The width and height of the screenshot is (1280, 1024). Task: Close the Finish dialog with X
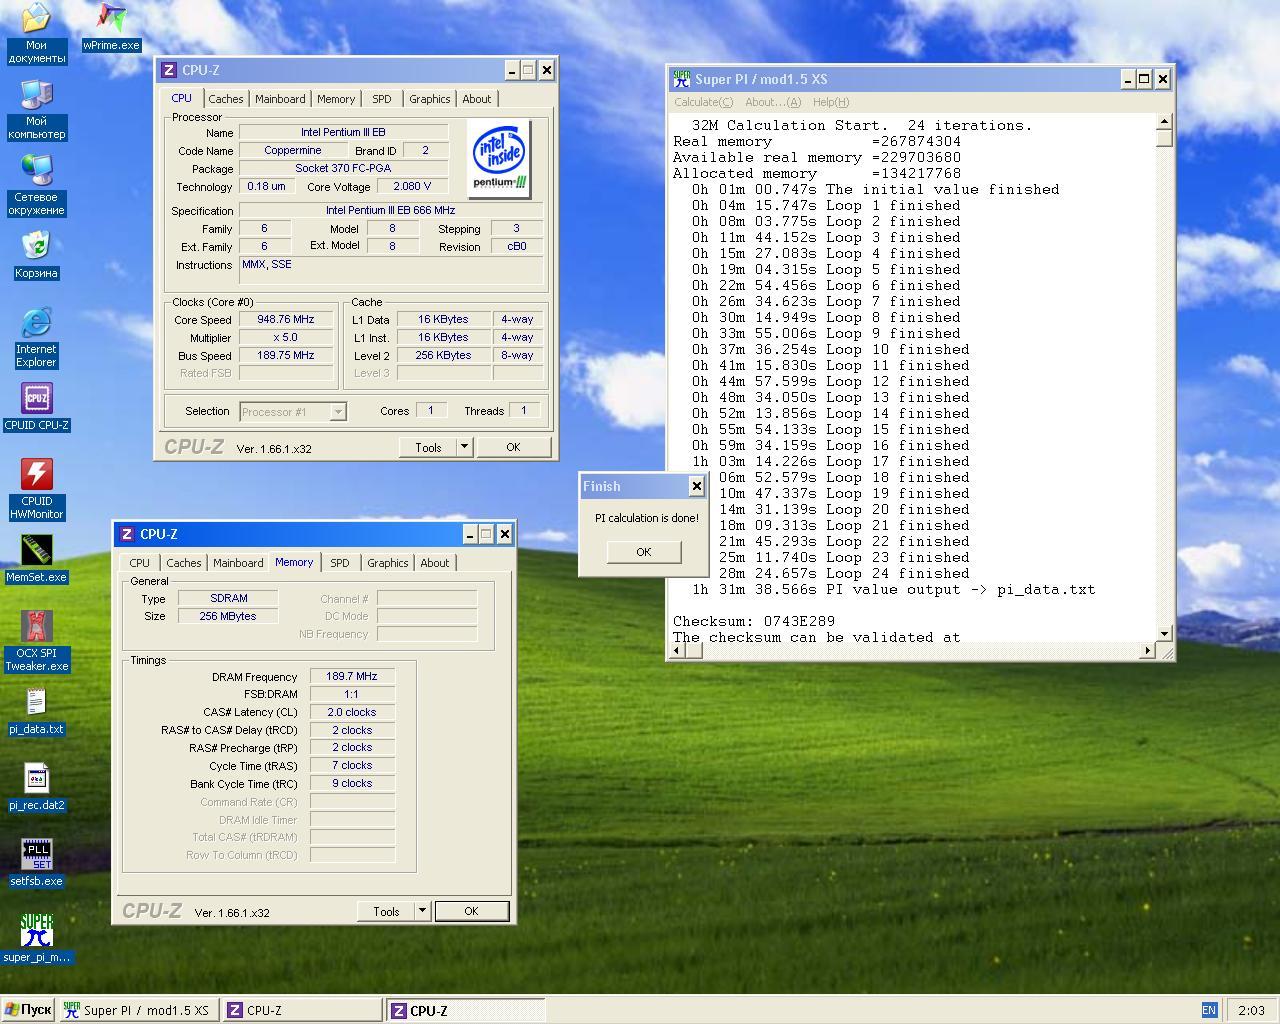696,486
